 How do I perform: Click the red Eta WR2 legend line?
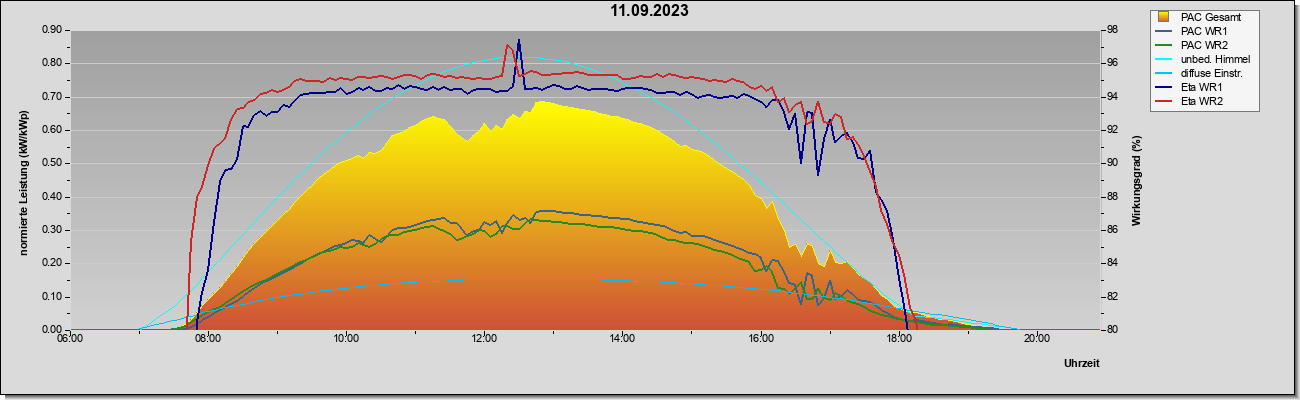[1165, 101]
